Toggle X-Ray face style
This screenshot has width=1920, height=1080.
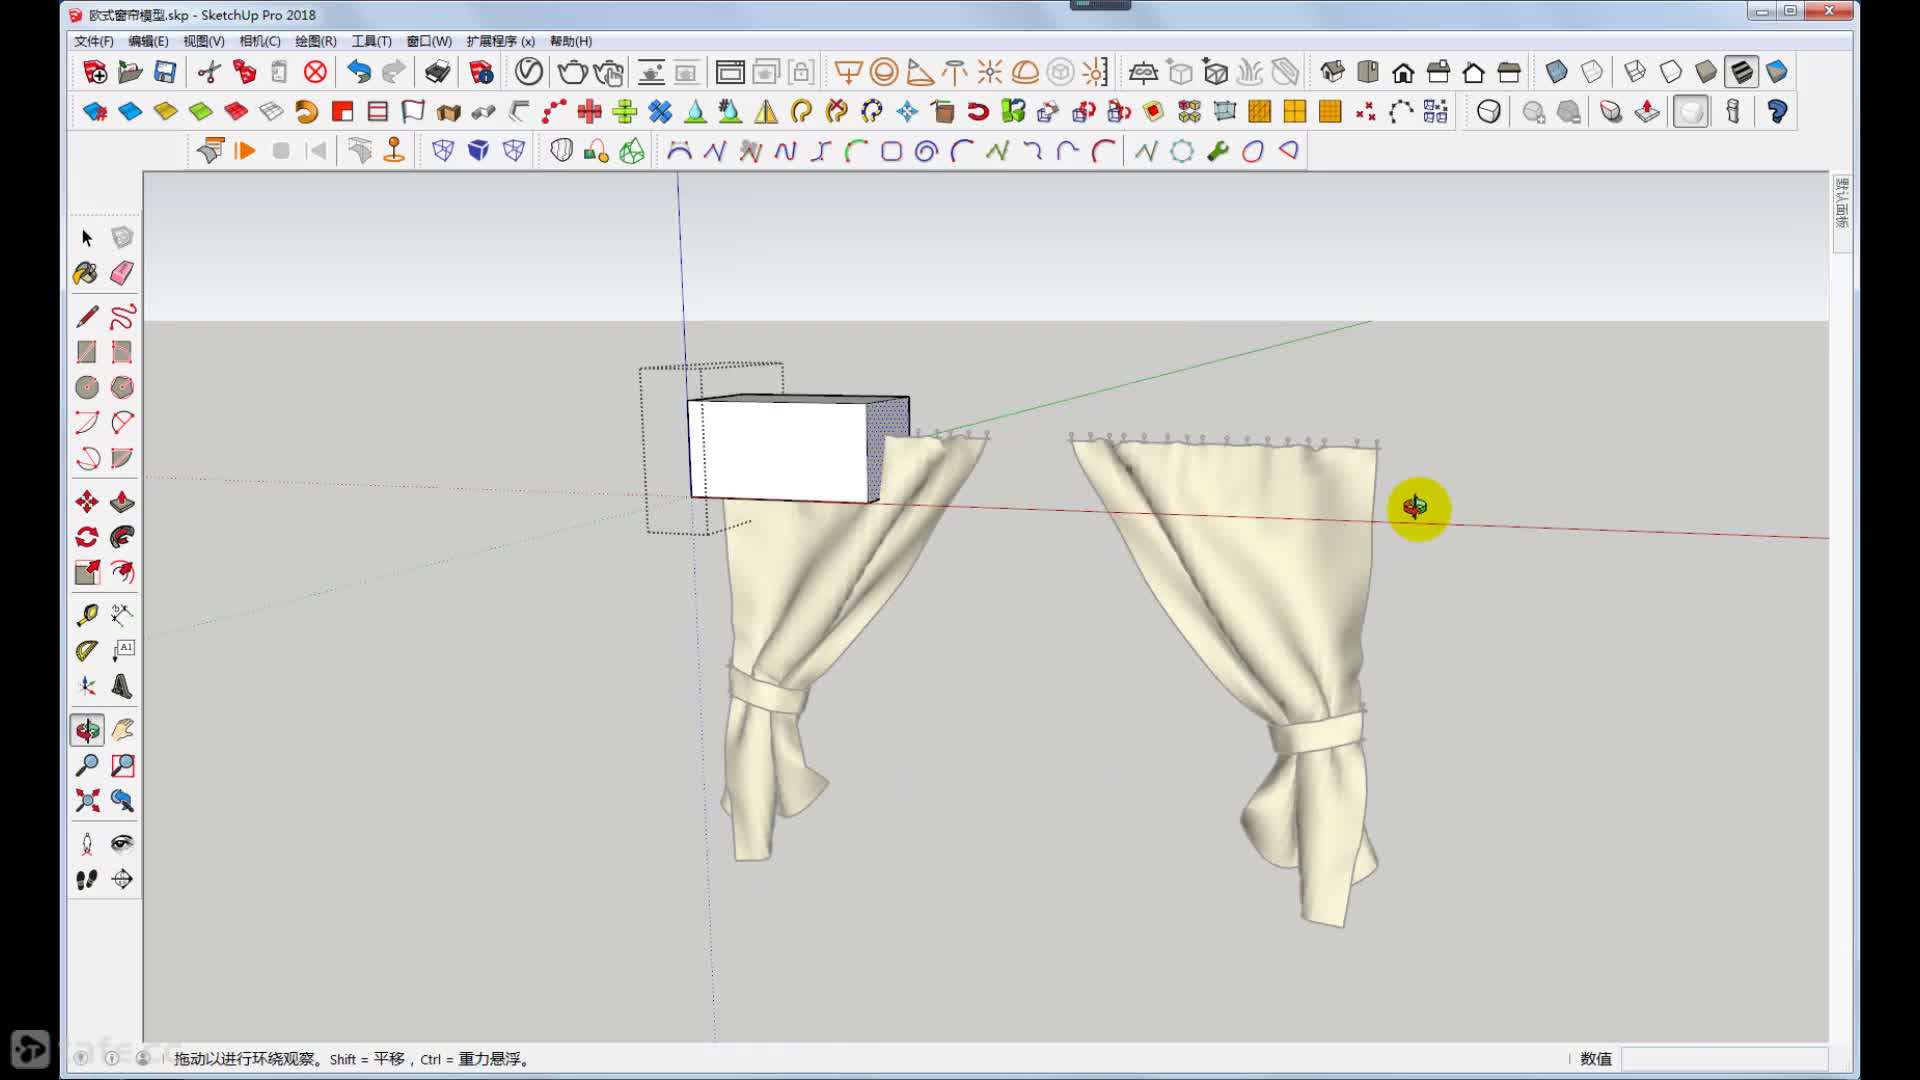tap(1556, 72)
